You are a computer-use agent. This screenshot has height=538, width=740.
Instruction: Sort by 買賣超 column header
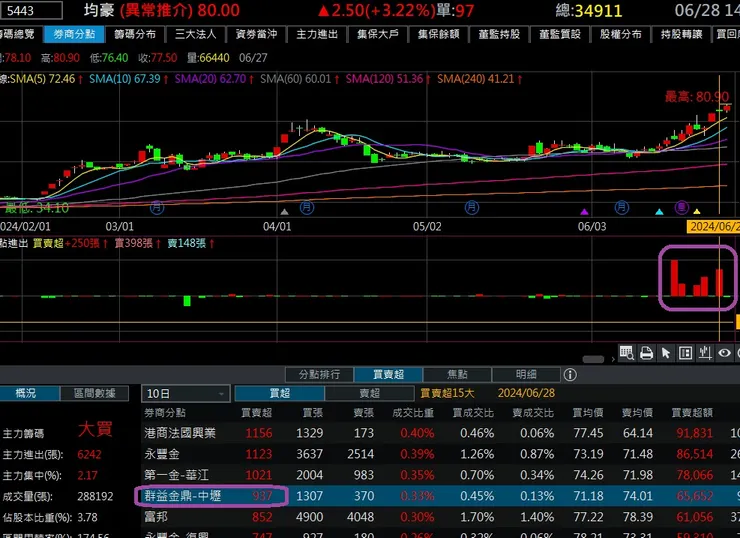click(257, 413)
